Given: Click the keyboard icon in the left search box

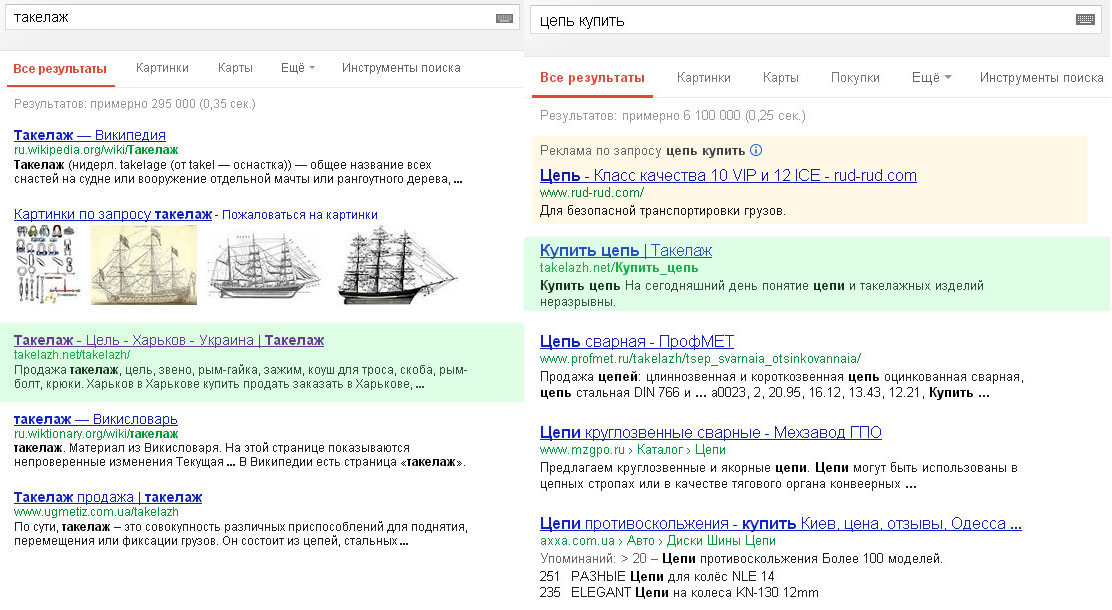Looking at the screenshot, I should [504, 18].
